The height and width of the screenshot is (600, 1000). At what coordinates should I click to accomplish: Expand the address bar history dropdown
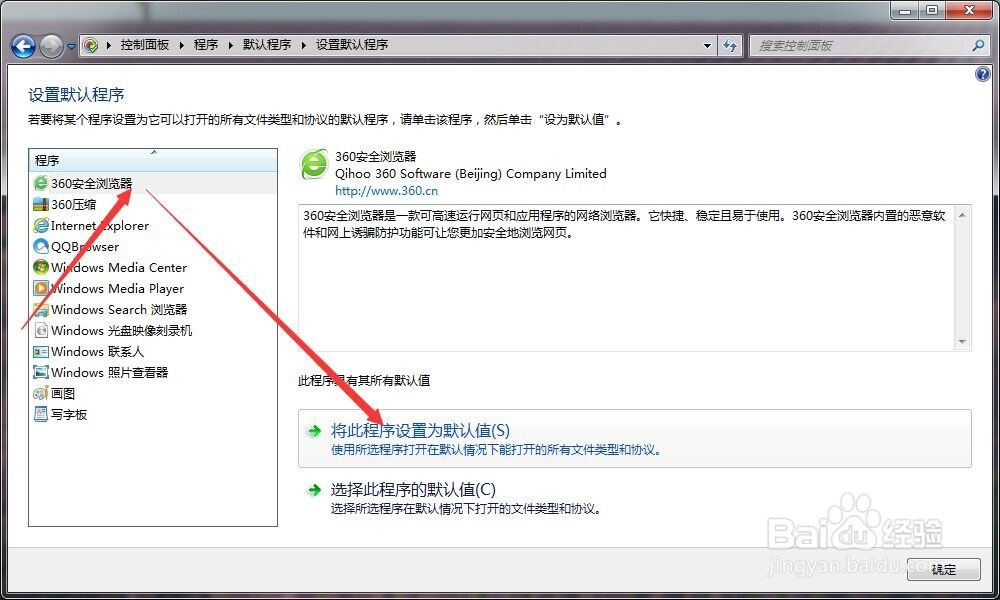(x=706, y=45)
